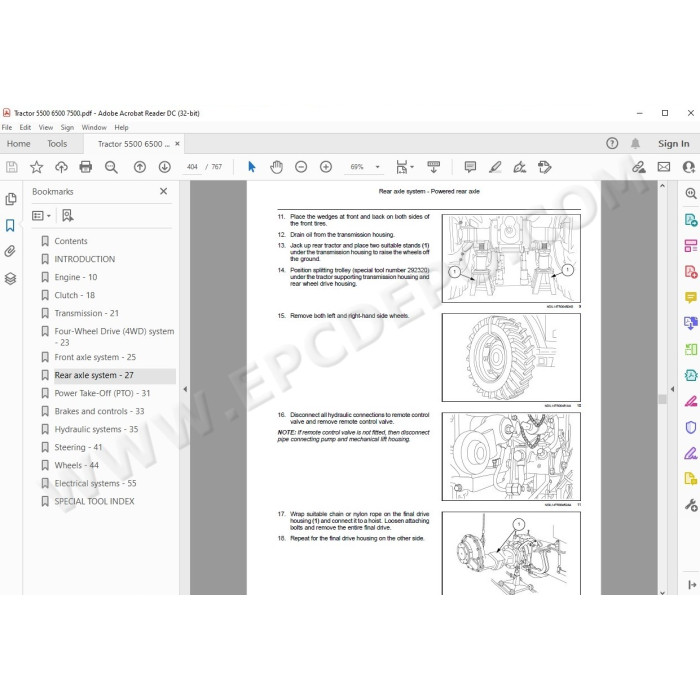Open the Sign document tool
This screenshot has height=700, width=700.
coord(520,167)
